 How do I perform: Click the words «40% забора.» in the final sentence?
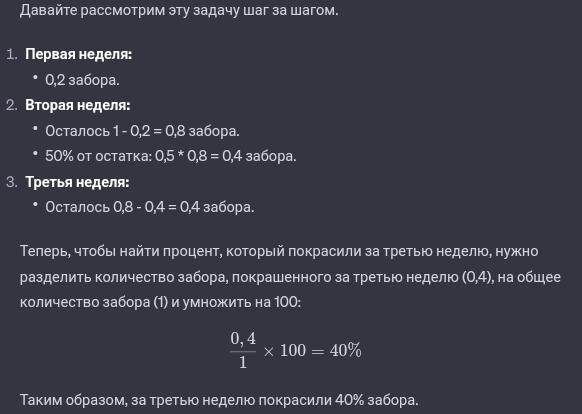[377, 400]
